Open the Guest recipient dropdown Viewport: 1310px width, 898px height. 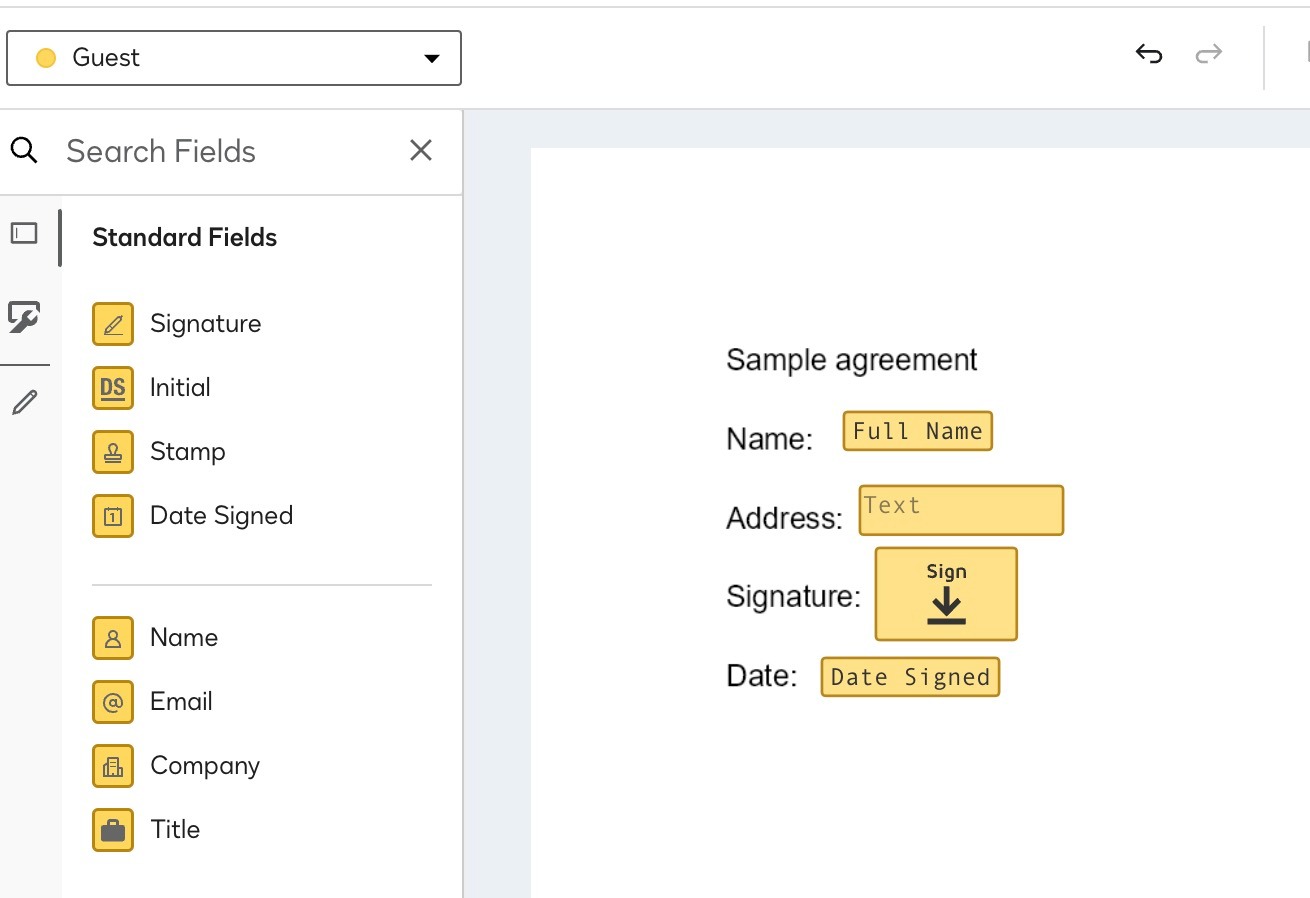[431, 58]
